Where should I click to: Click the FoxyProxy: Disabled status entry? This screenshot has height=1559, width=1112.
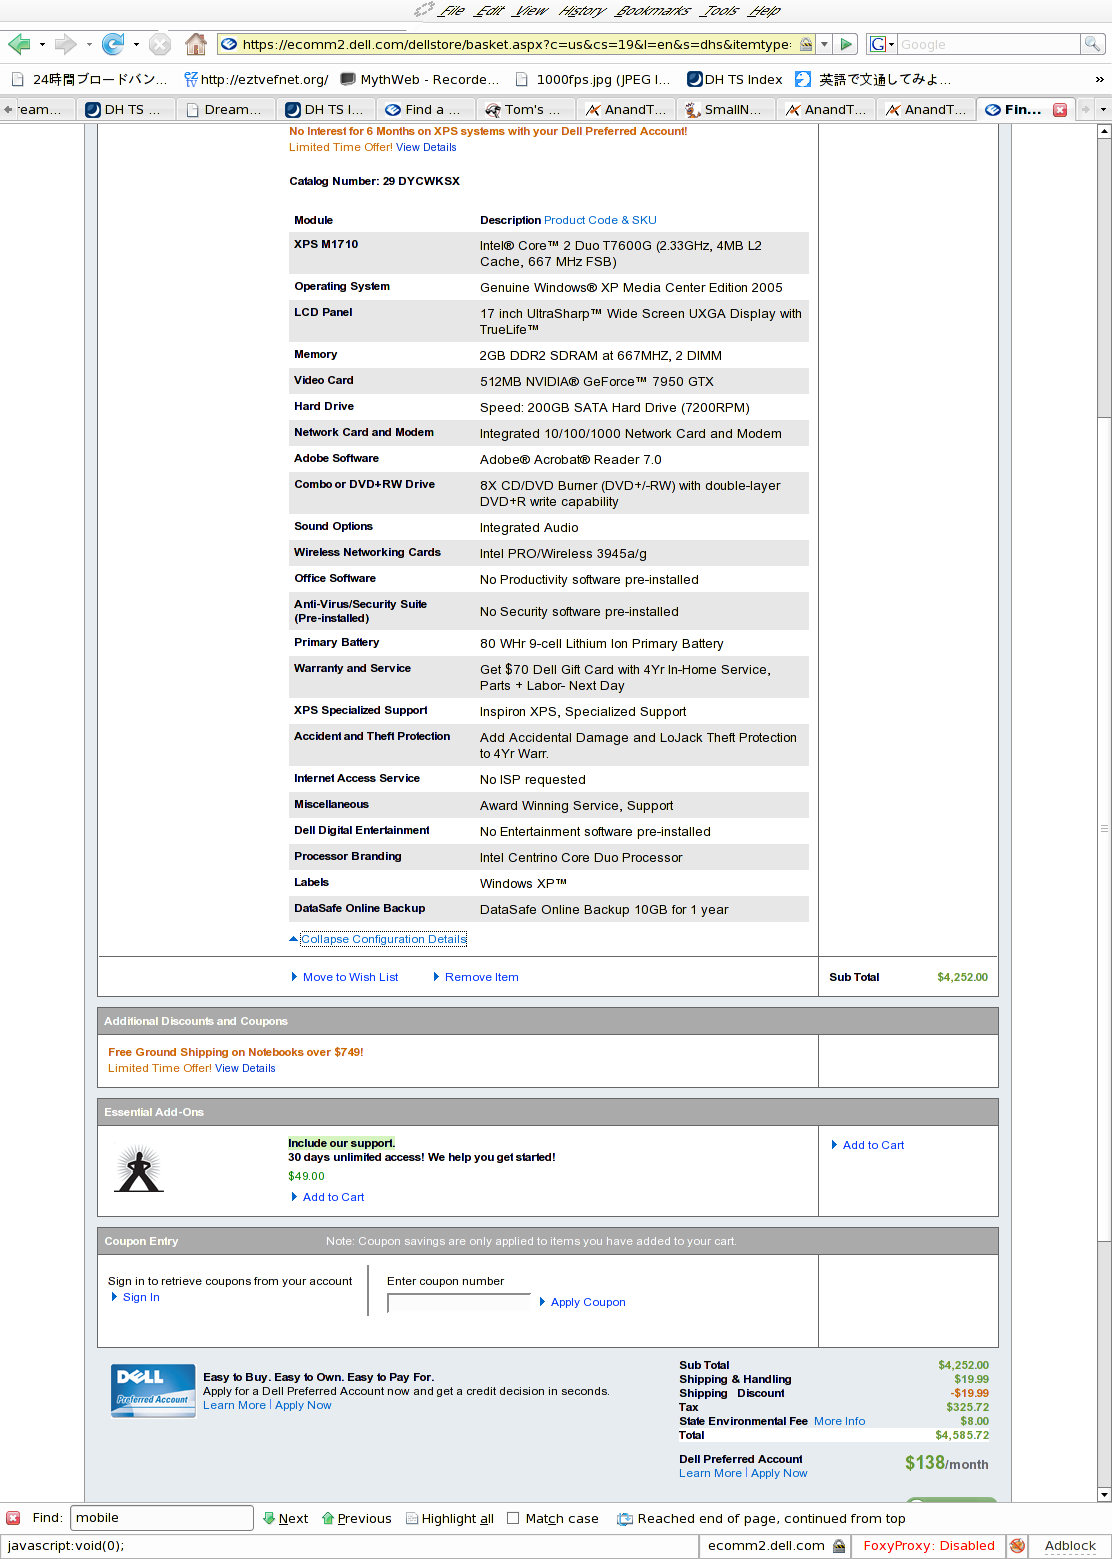point(929,1546)
